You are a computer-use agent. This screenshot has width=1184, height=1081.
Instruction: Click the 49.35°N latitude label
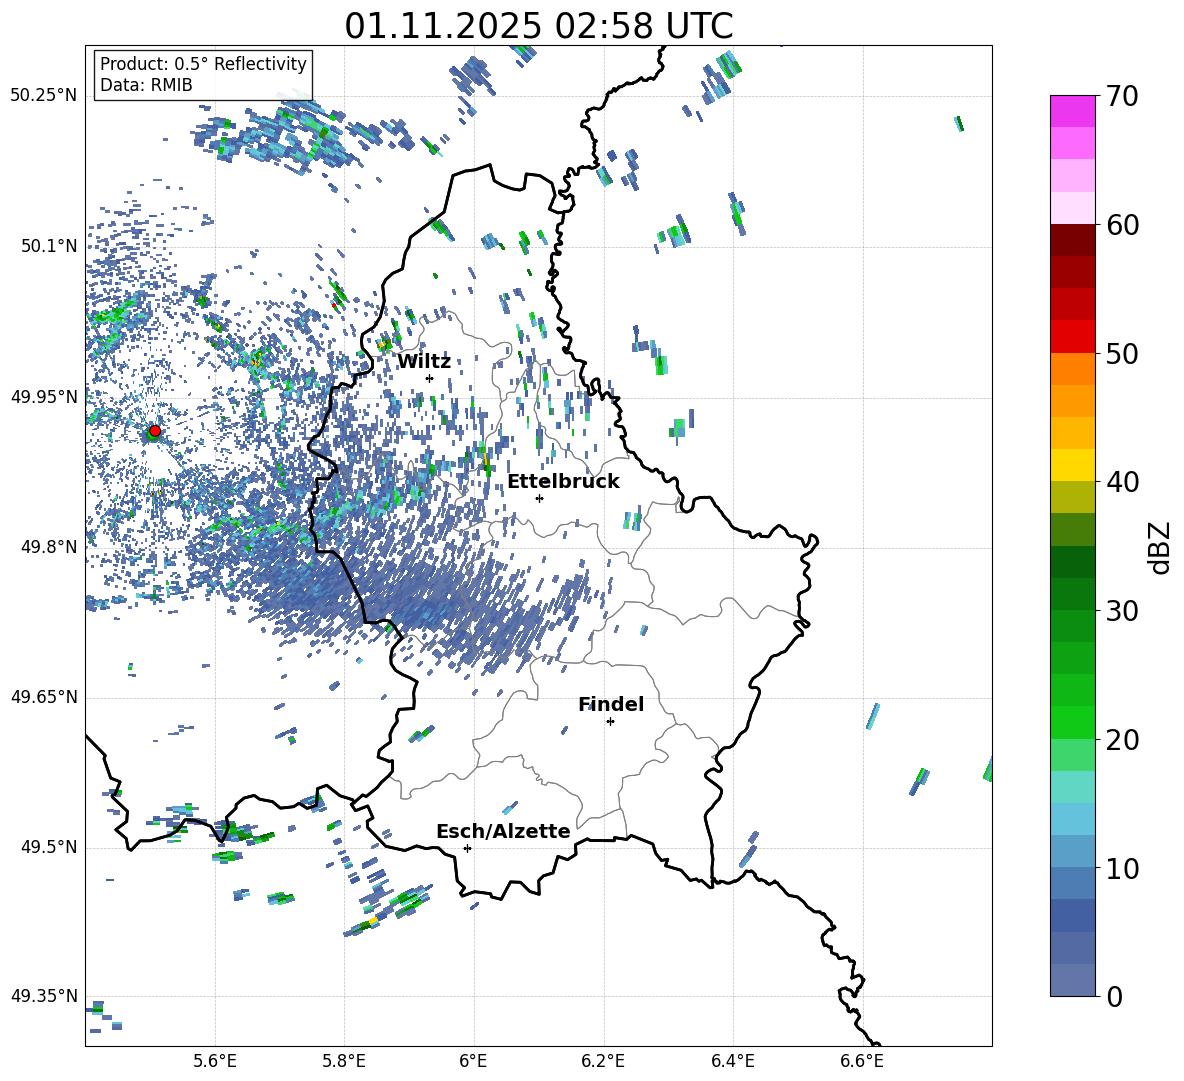pos(44,996)
